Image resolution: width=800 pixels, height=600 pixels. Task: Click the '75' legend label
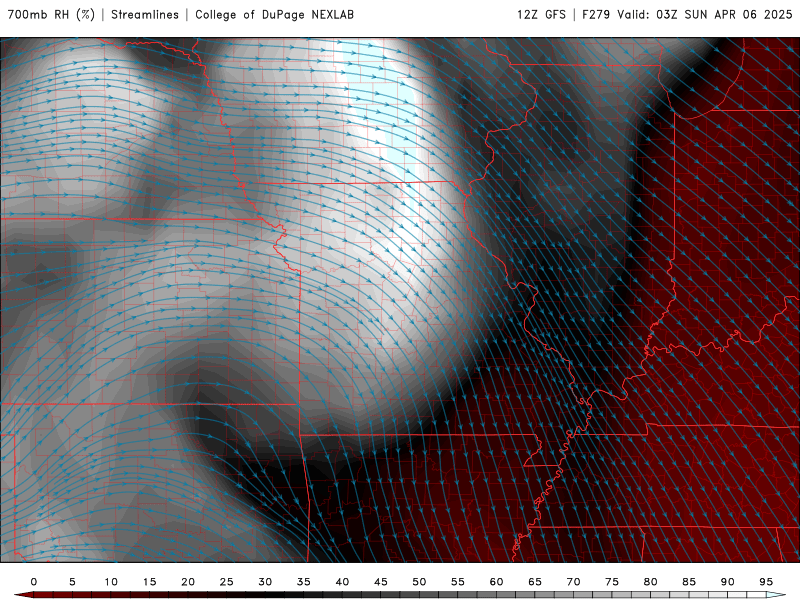tap(612, 582)
